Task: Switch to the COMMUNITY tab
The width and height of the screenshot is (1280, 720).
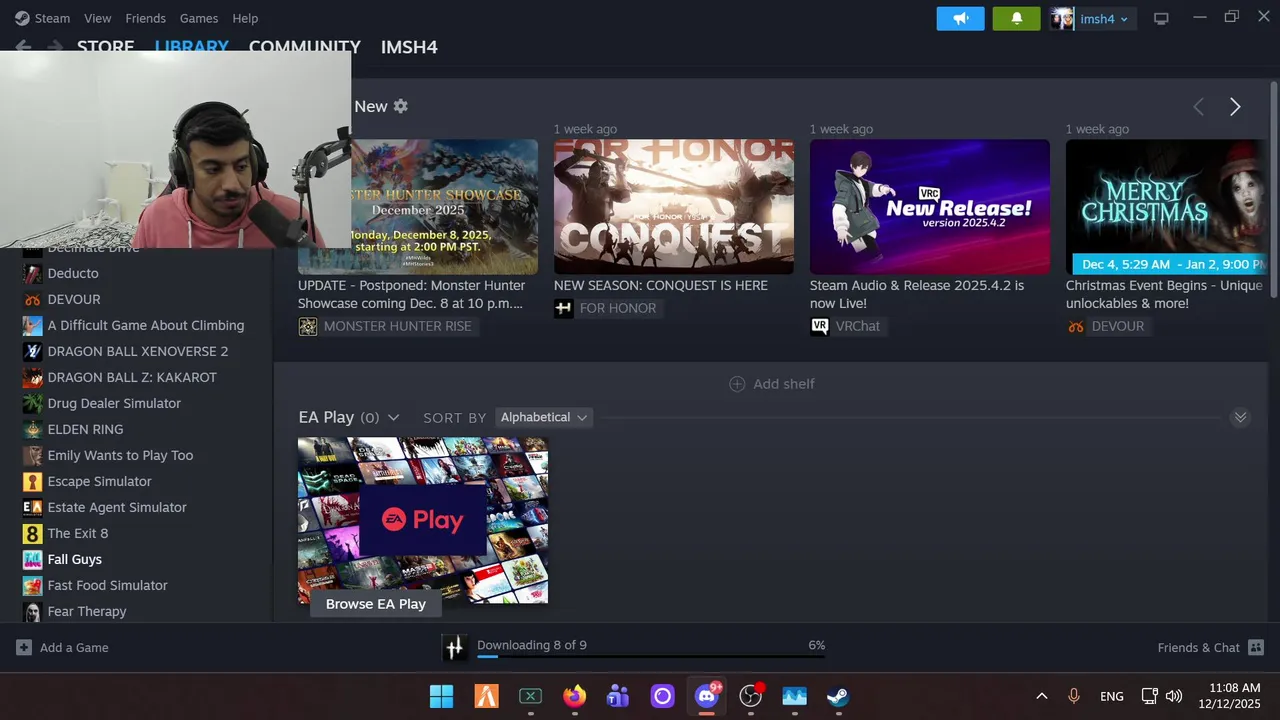Action: point(305,47)
